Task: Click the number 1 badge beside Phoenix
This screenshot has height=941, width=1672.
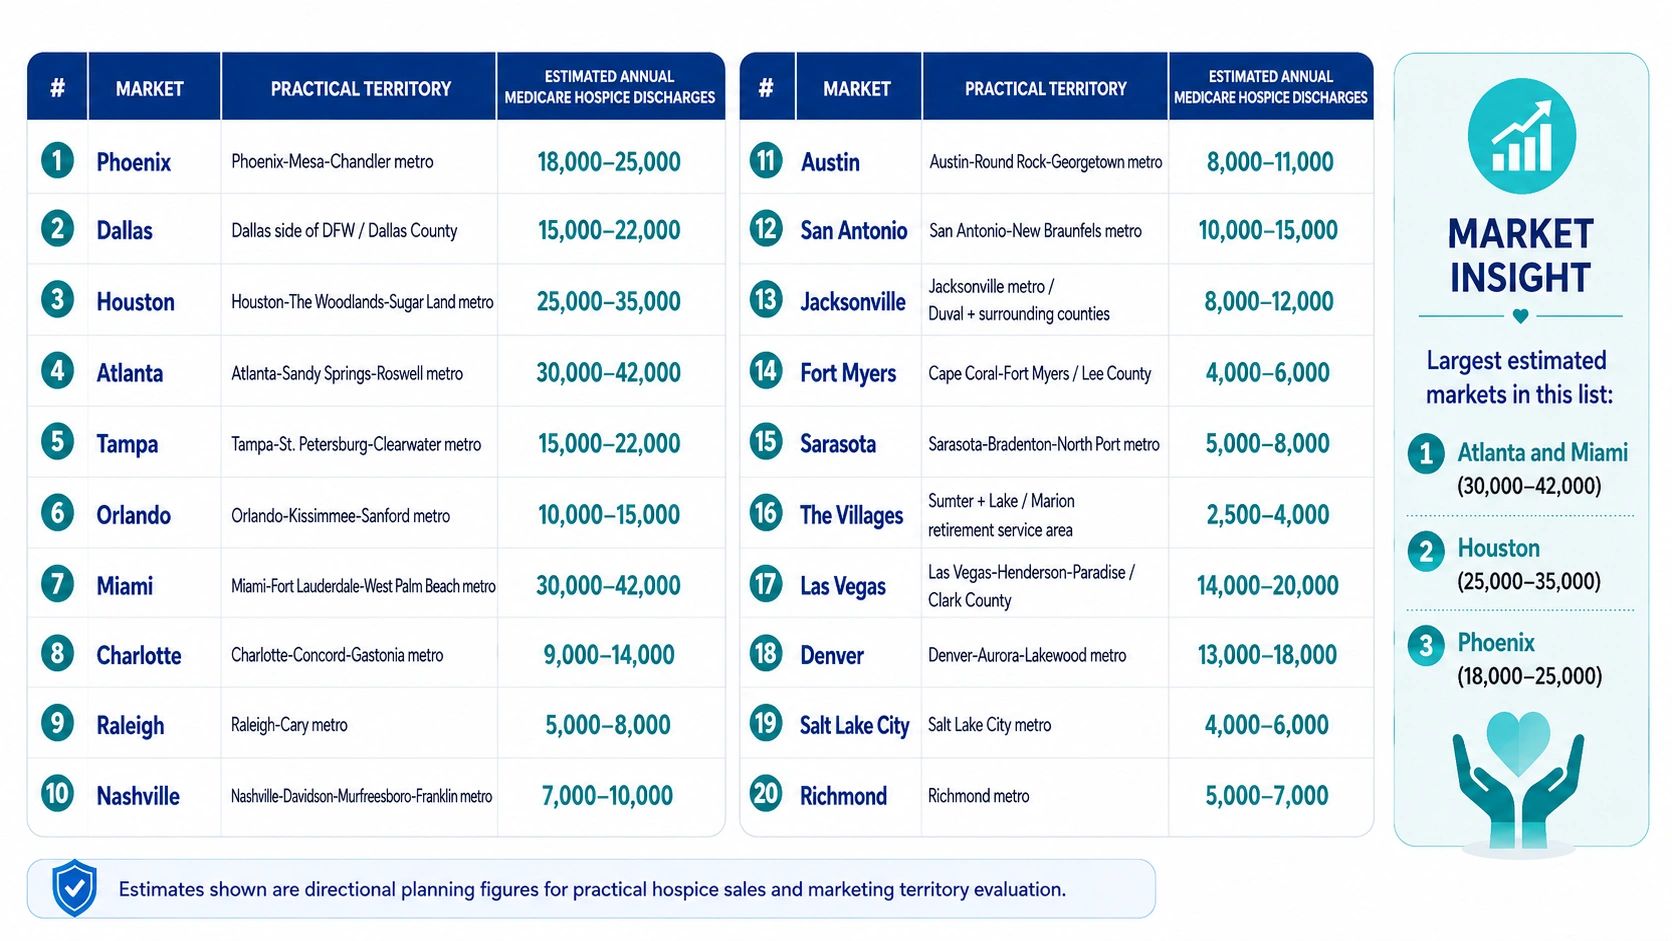Action: click(58, 160)
